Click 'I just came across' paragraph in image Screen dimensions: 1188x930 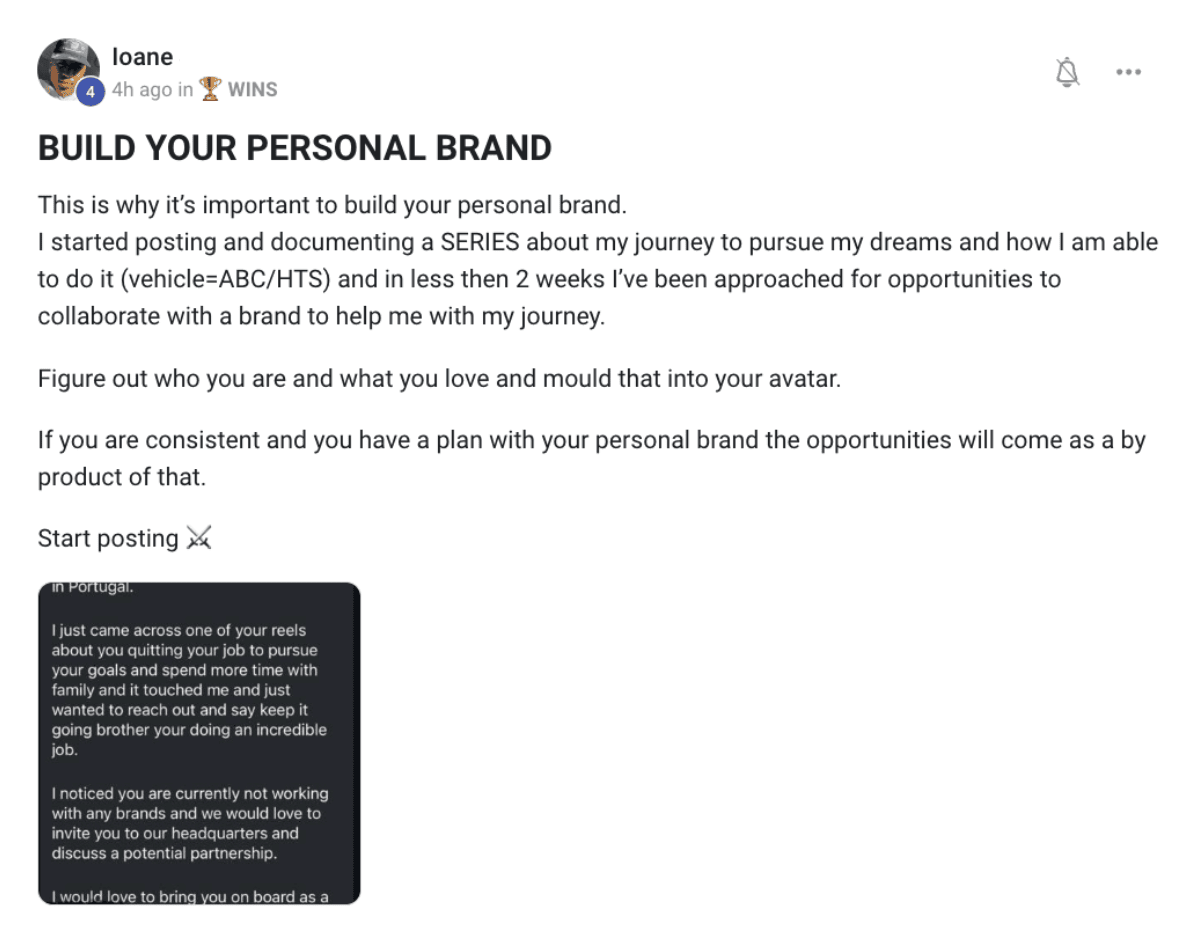coord(189,690)
